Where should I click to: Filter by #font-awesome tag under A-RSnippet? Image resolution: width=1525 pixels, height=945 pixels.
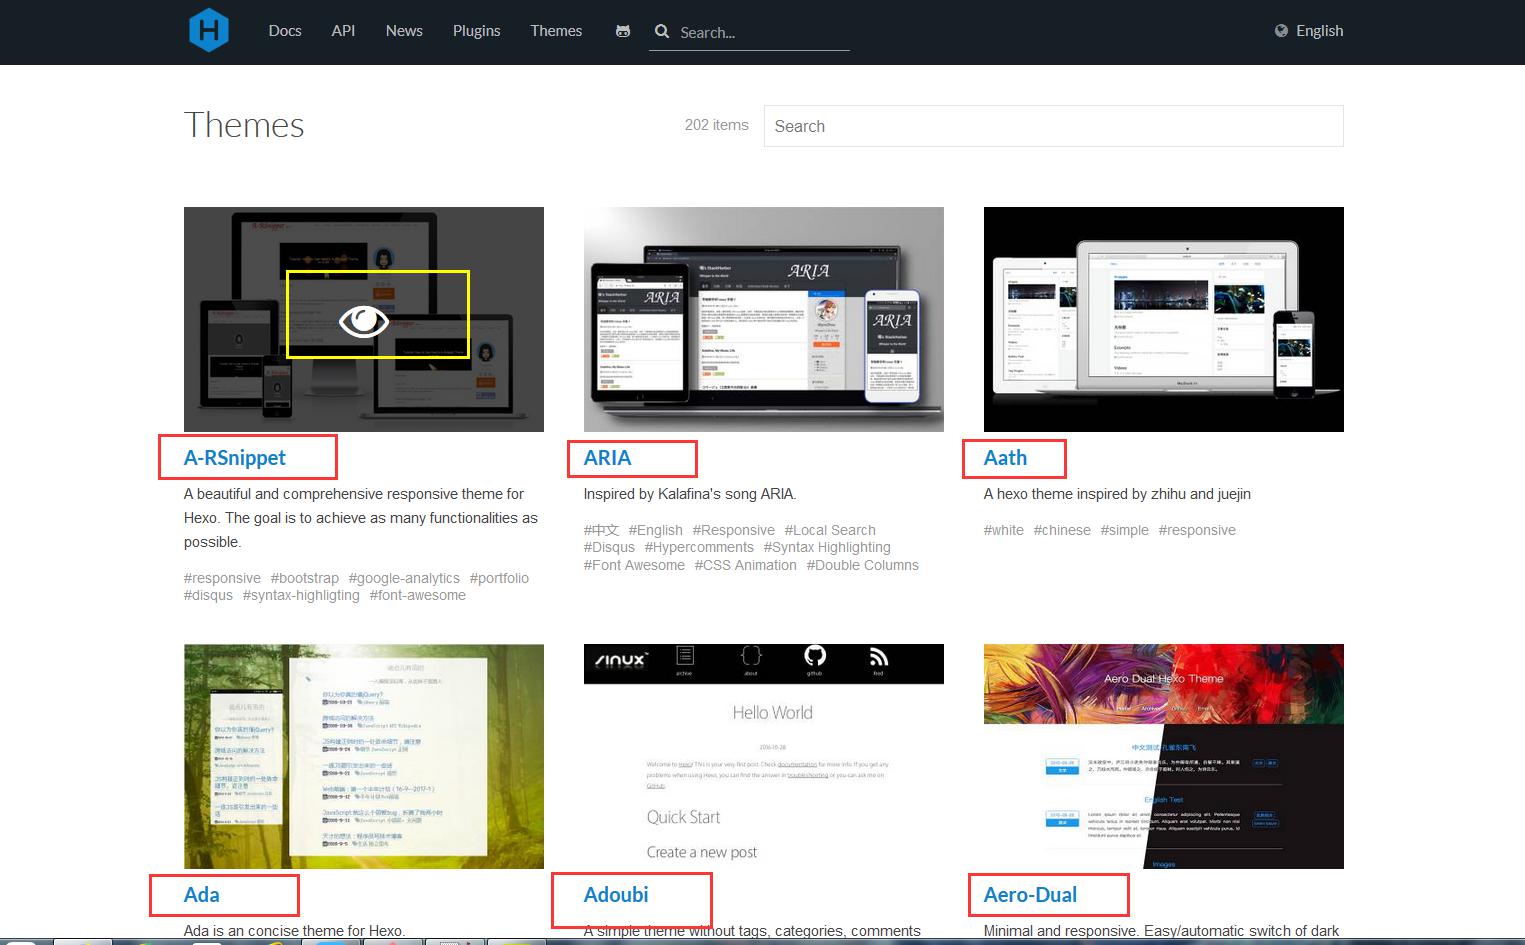(418, 595)
